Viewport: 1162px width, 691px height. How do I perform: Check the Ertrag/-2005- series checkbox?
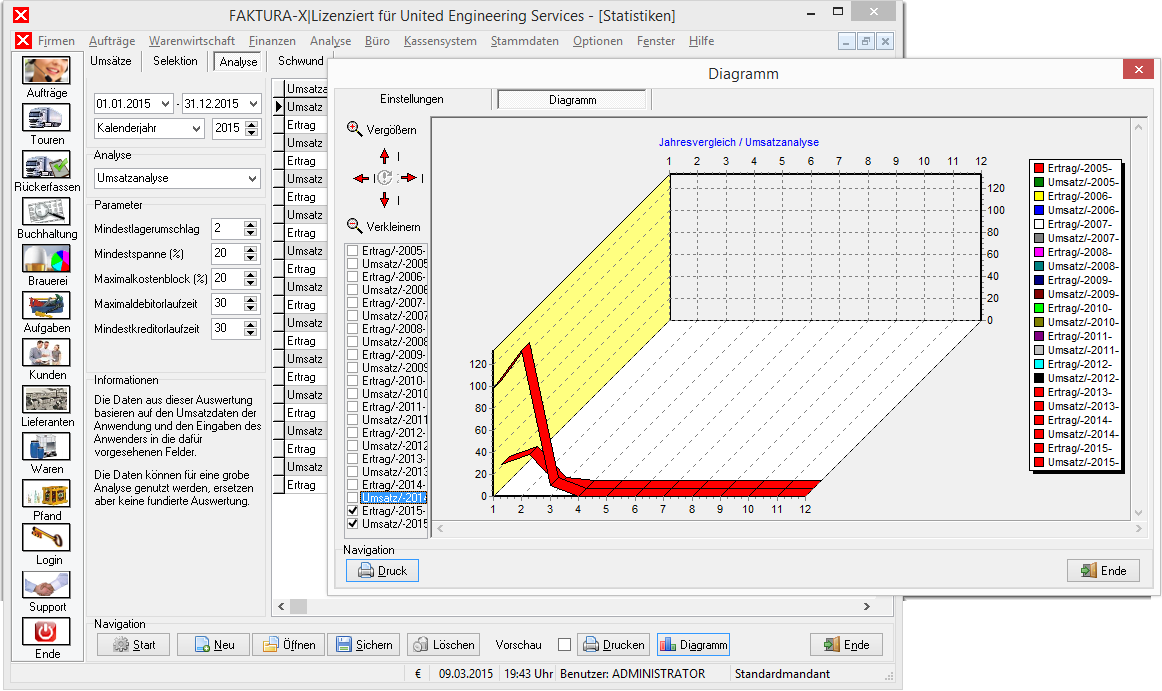tap(353, 251)
